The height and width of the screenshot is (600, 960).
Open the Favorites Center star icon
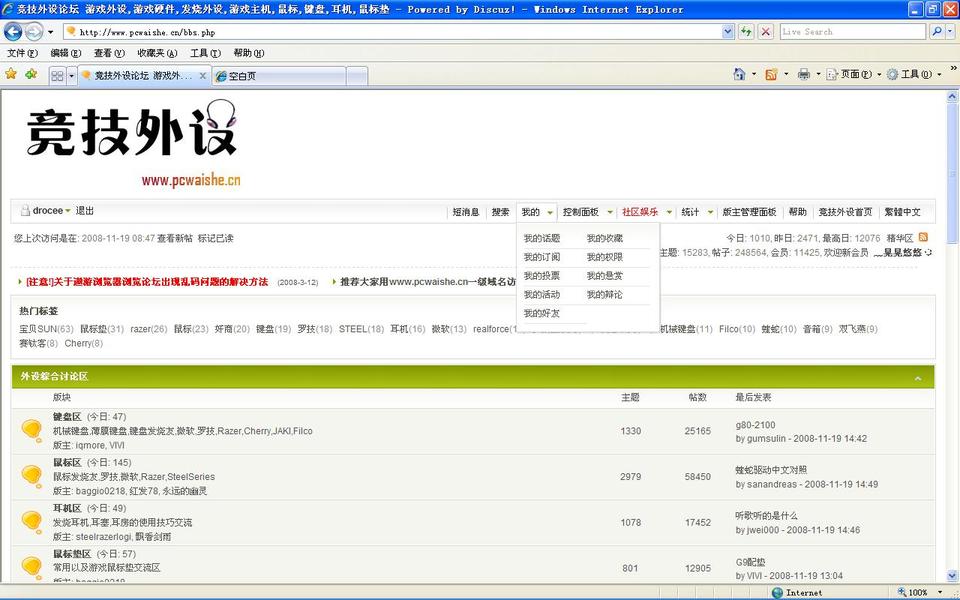coord(11,74)
